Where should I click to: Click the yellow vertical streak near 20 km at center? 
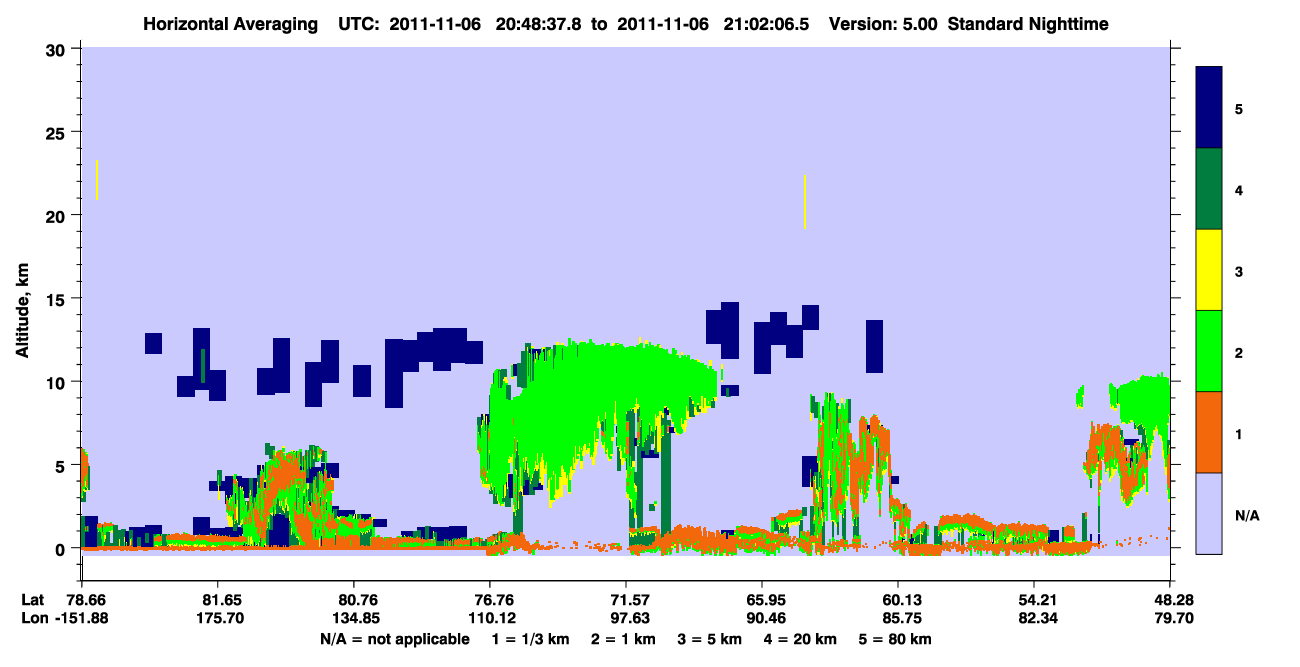point(804,202)
